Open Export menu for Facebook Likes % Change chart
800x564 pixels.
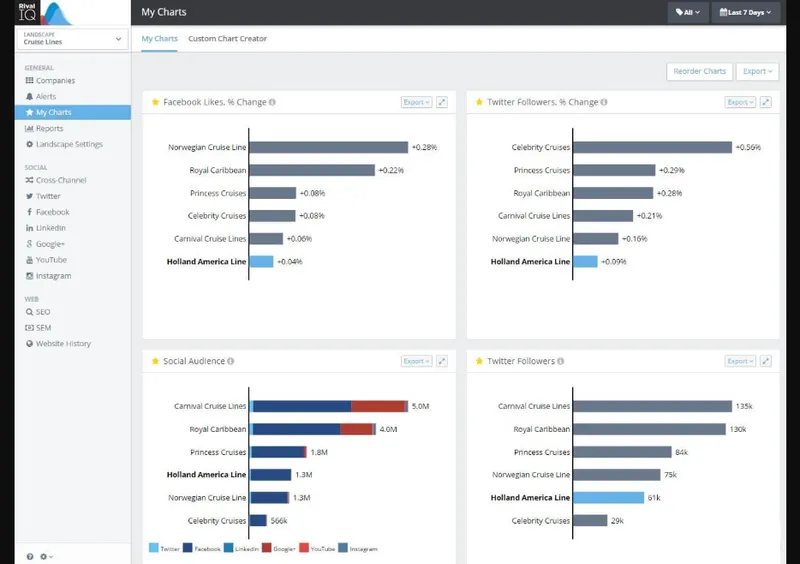click(416, 102)
